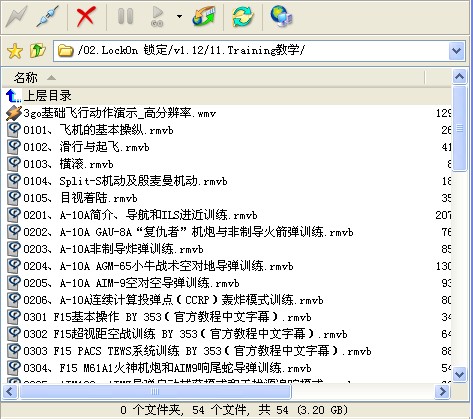Click the icon of 0105、目视着陆.rmvb

[x=14, y=198]
